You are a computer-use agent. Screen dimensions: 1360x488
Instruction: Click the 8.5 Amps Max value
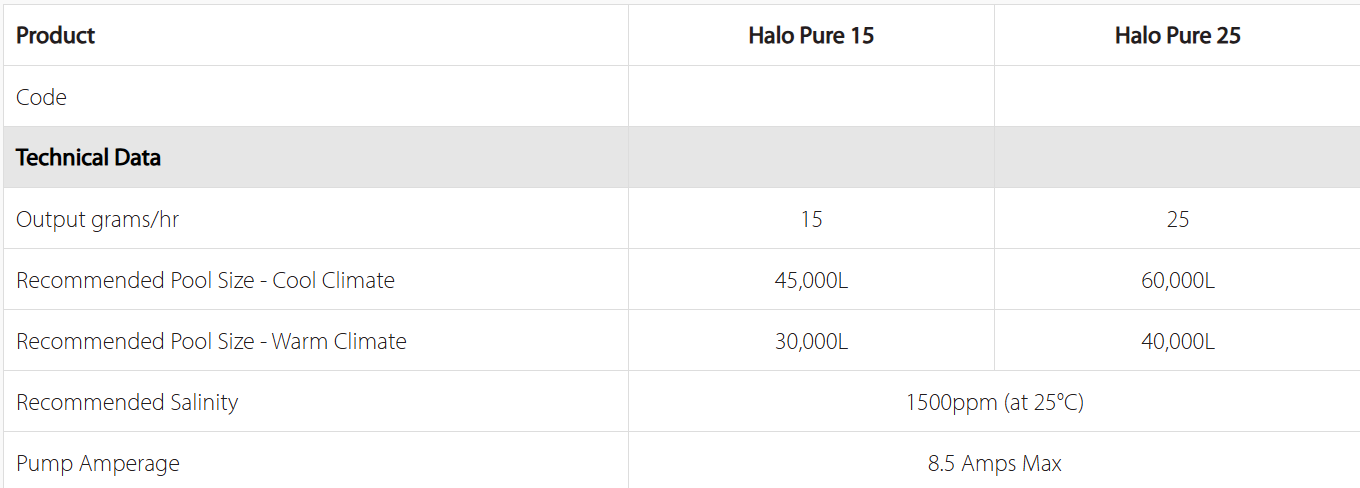994,463
